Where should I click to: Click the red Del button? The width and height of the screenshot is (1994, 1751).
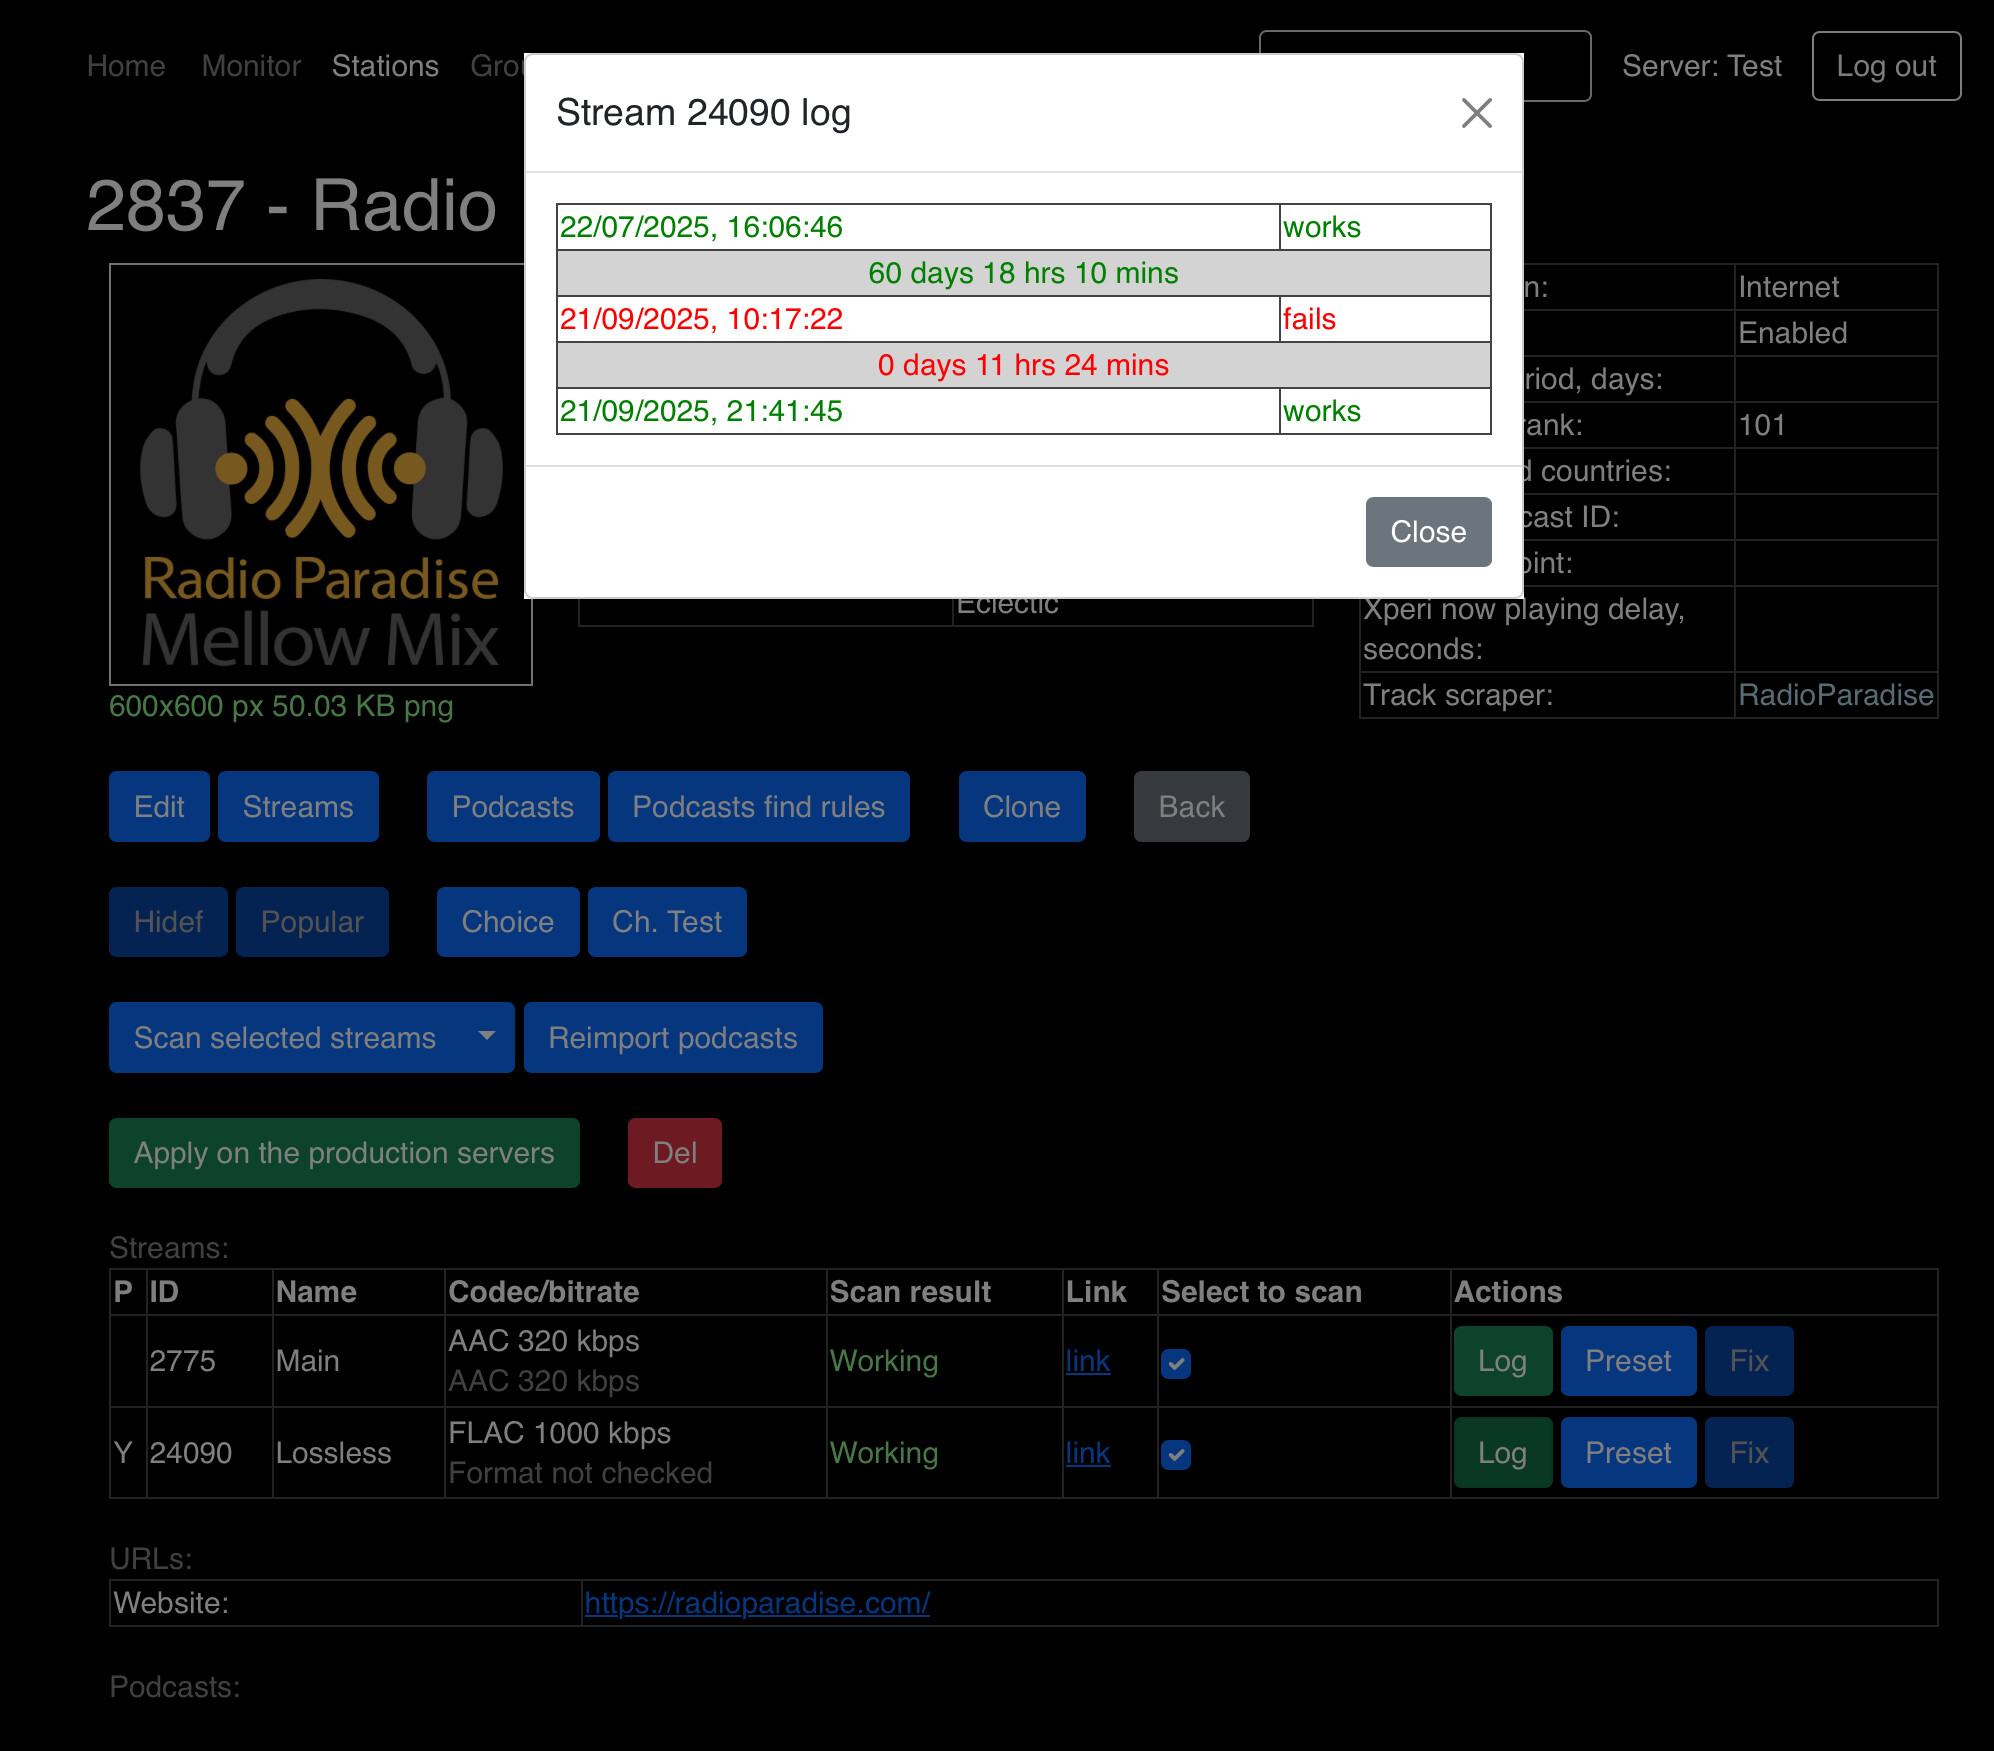coord(674,1153)
